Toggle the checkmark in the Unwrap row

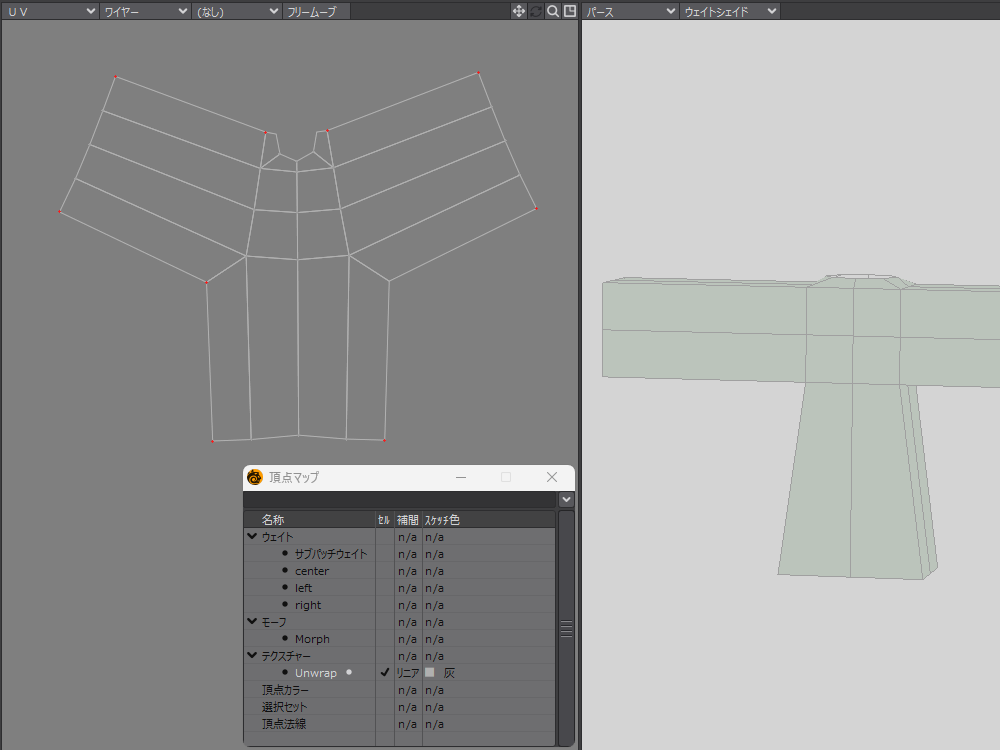click(384, 673)
